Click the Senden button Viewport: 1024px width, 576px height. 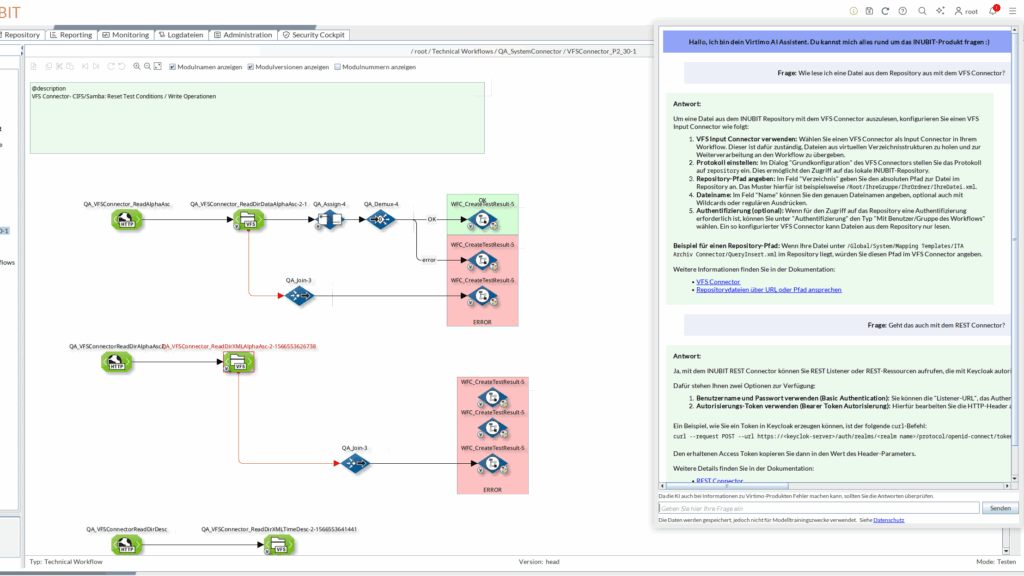point(1000,508)
